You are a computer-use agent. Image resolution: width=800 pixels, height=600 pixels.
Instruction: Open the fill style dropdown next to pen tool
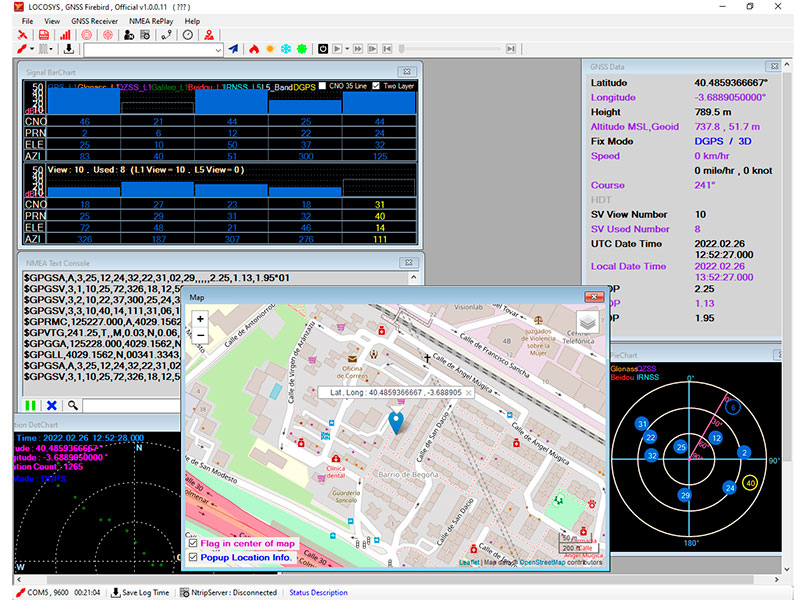click(51, 48)
